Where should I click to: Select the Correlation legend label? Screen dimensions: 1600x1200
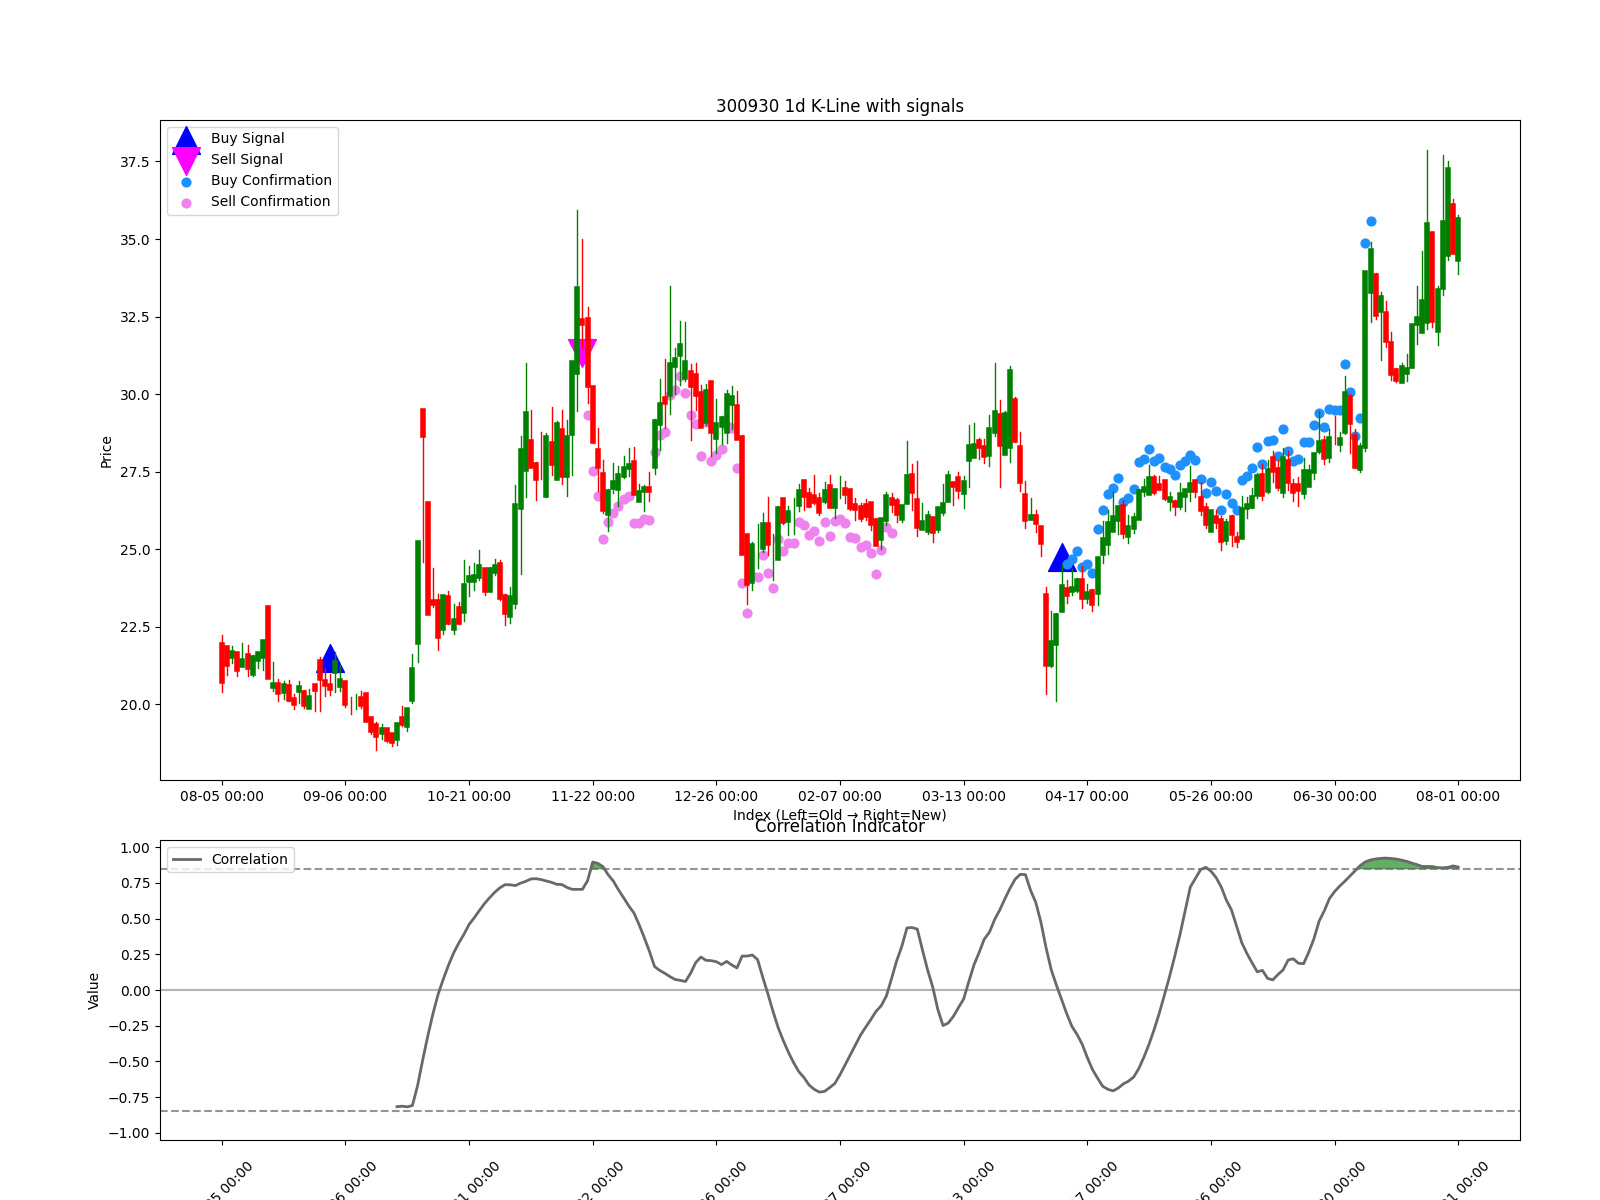point(249,860)
